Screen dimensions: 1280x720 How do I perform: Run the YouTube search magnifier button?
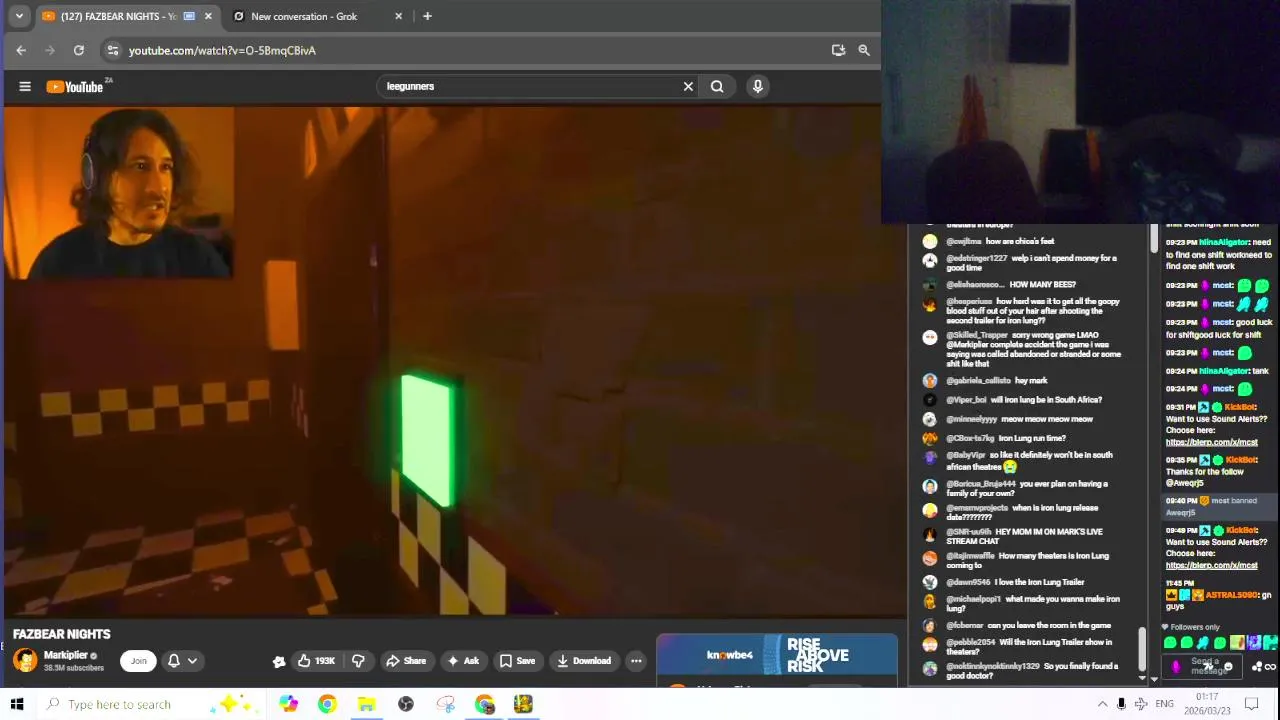[x=717, y=87]
